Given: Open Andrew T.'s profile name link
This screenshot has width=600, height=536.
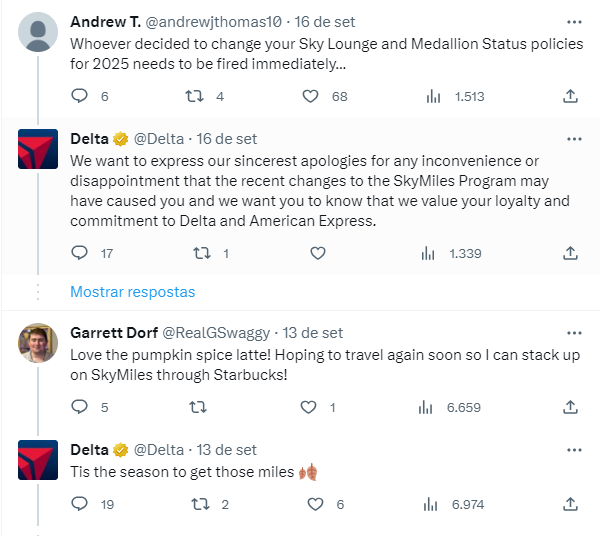Looking at the screenshot, I should [106, 21].
